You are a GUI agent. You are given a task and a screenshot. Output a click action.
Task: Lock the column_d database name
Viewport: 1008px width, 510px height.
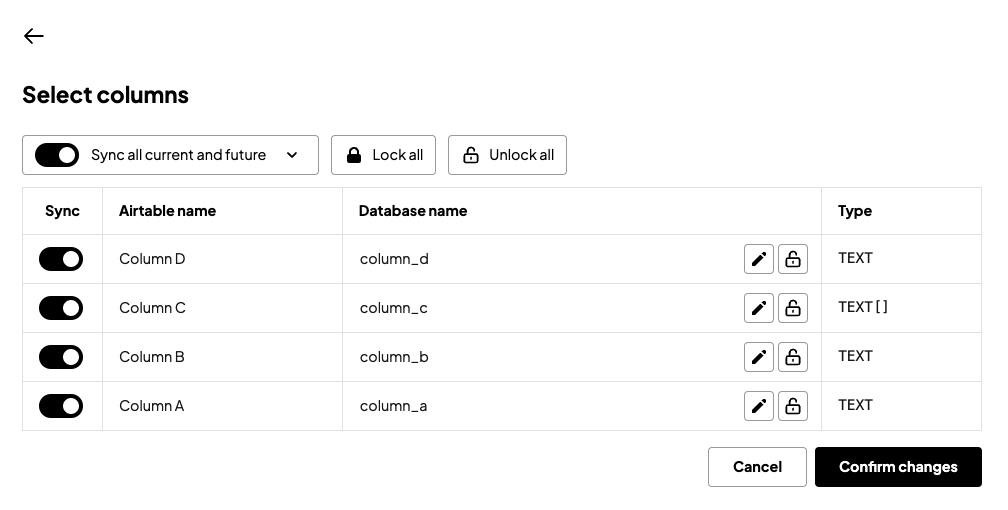(x=793, y=259)
